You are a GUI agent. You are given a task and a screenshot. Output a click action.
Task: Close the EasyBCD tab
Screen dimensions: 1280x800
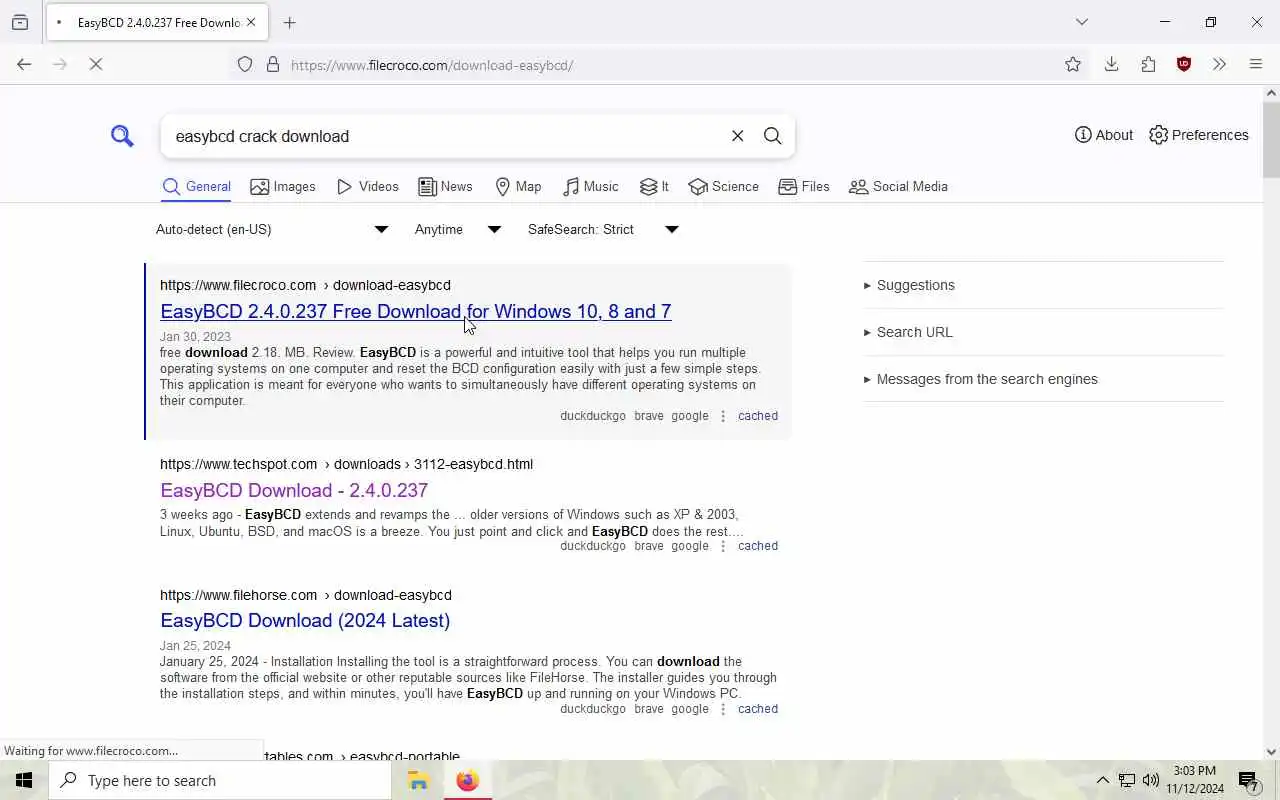tap(251, 22)
